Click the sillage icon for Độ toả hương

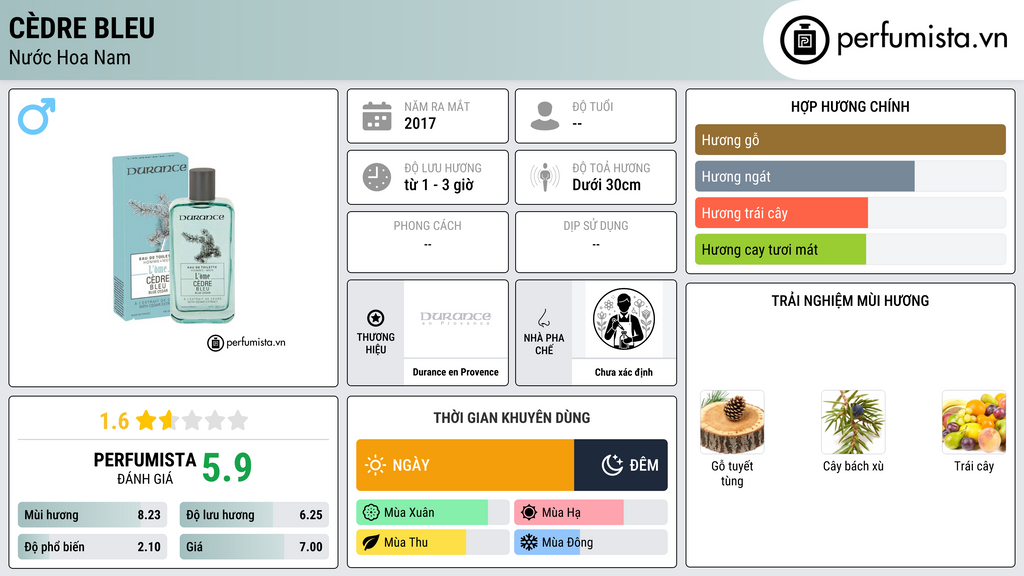pos(545,177)
